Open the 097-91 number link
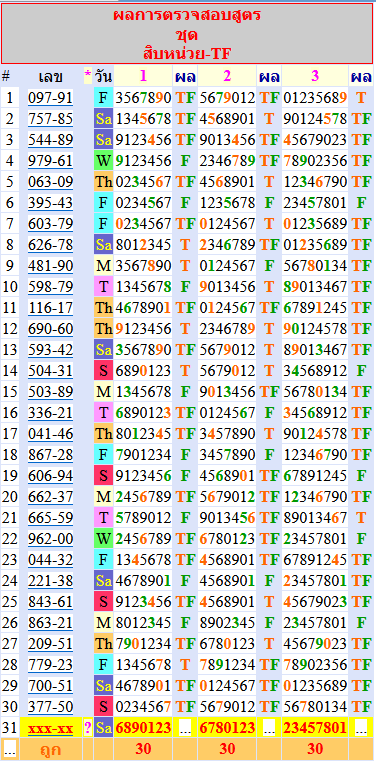 click(x=51, y=98)
